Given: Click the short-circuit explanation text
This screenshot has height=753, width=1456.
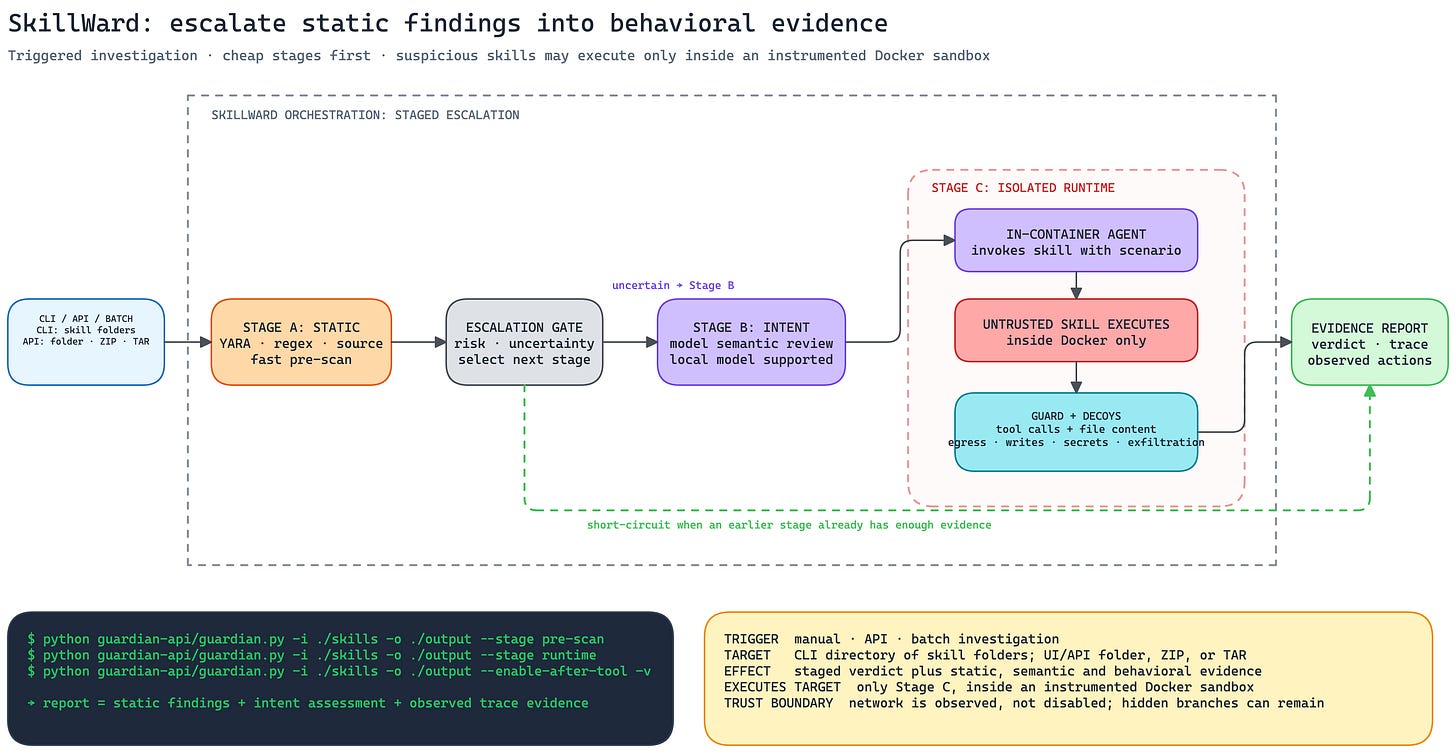Looking at the screenshot, I should tap(789, 525).
